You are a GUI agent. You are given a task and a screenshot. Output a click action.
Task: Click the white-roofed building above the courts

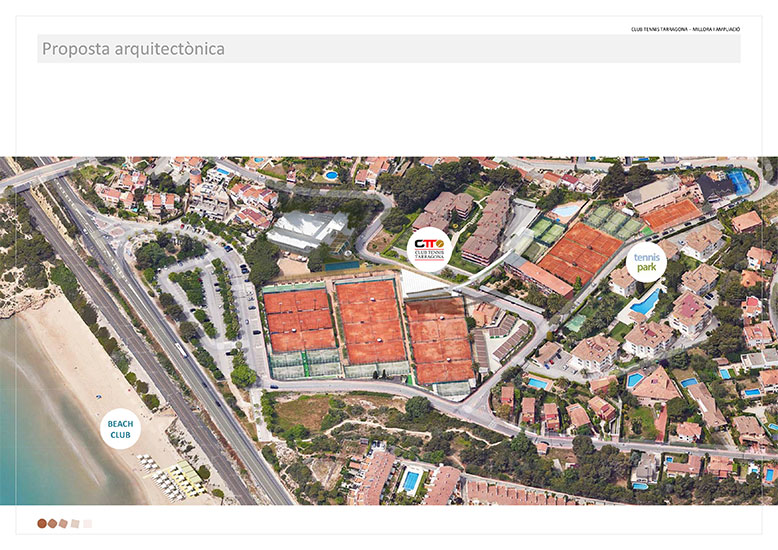tap(306, 230)
